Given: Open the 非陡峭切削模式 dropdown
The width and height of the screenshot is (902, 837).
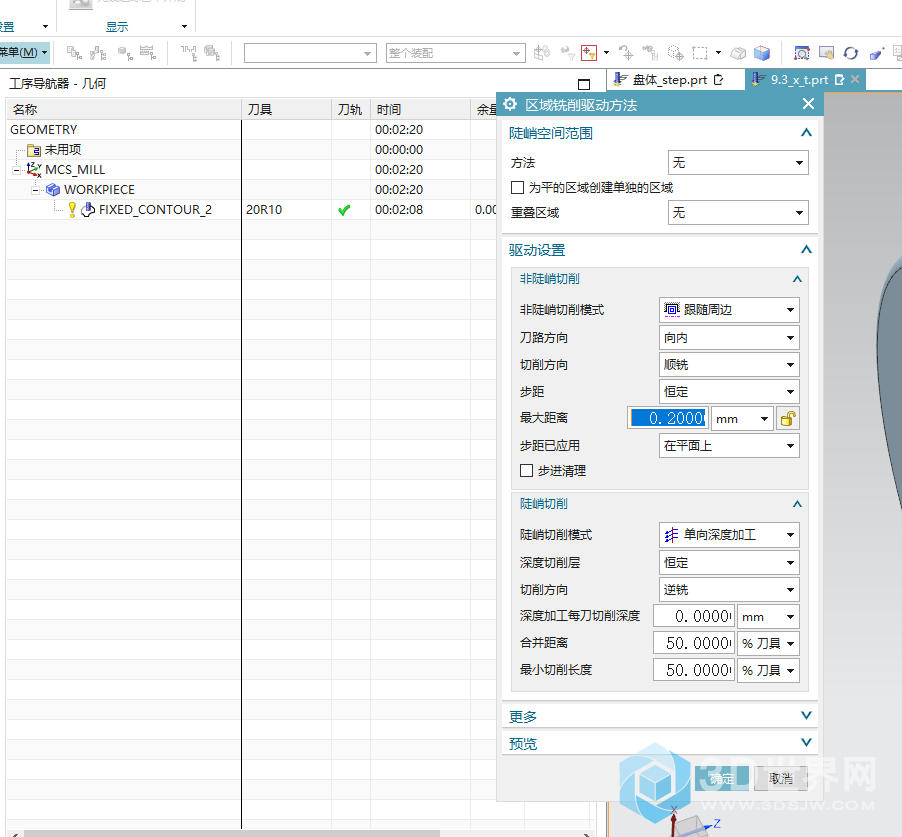Looking at the screenshot, I should click(729, 310).
